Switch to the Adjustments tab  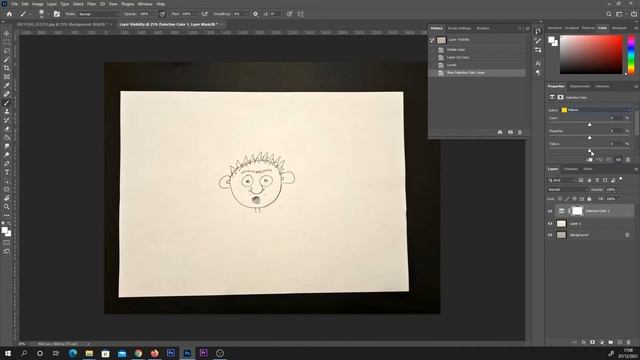coord(580,87)
